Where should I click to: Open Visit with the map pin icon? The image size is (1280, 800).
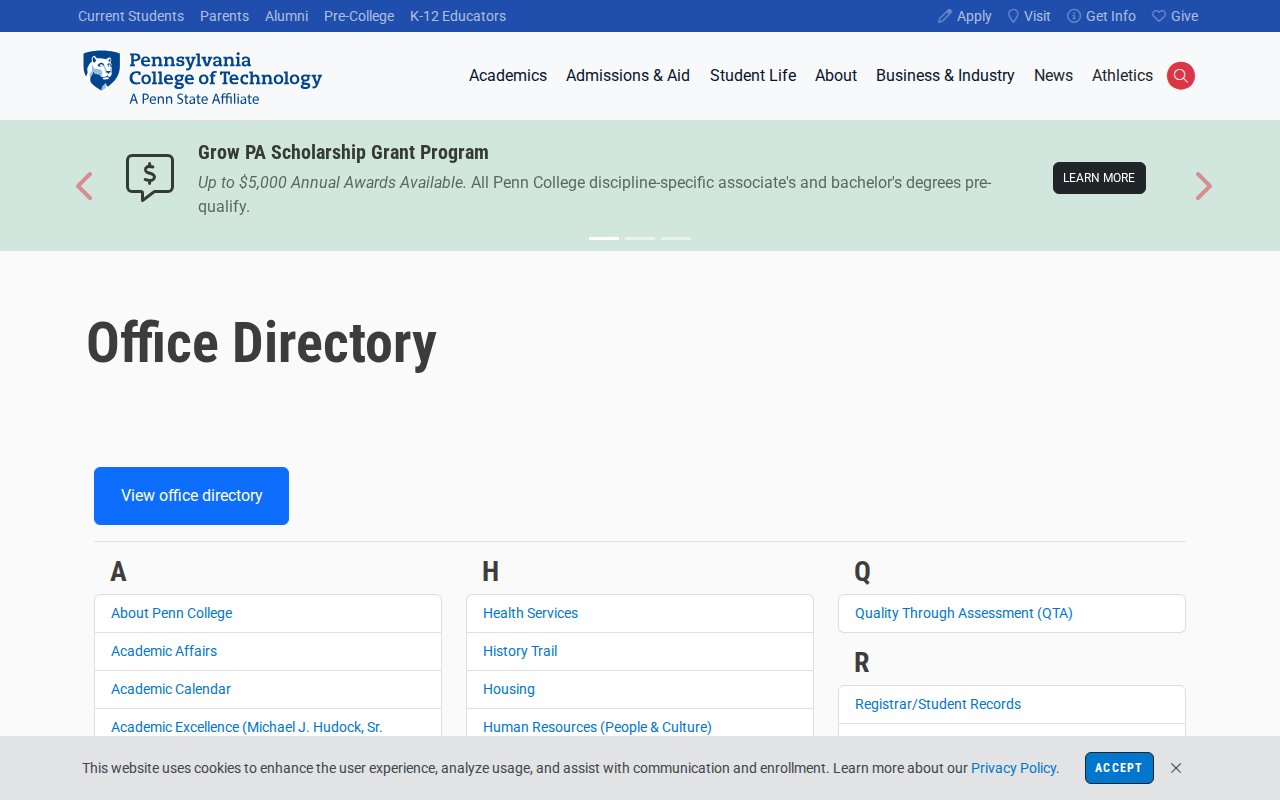[x=1028, y=16]
